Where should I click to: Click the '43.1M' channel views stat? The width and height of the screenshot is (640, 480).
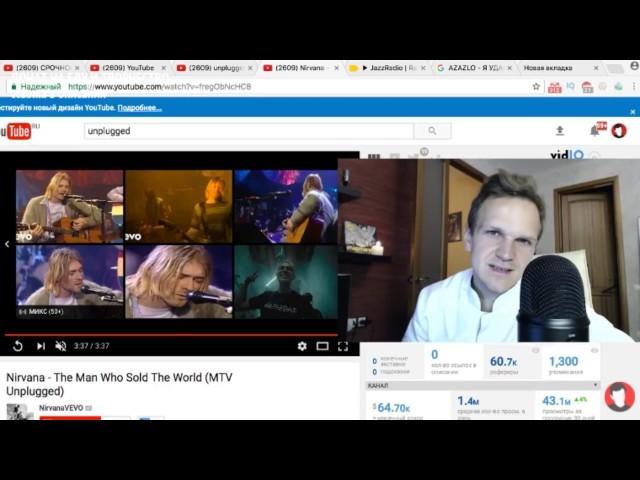(556, 401)
